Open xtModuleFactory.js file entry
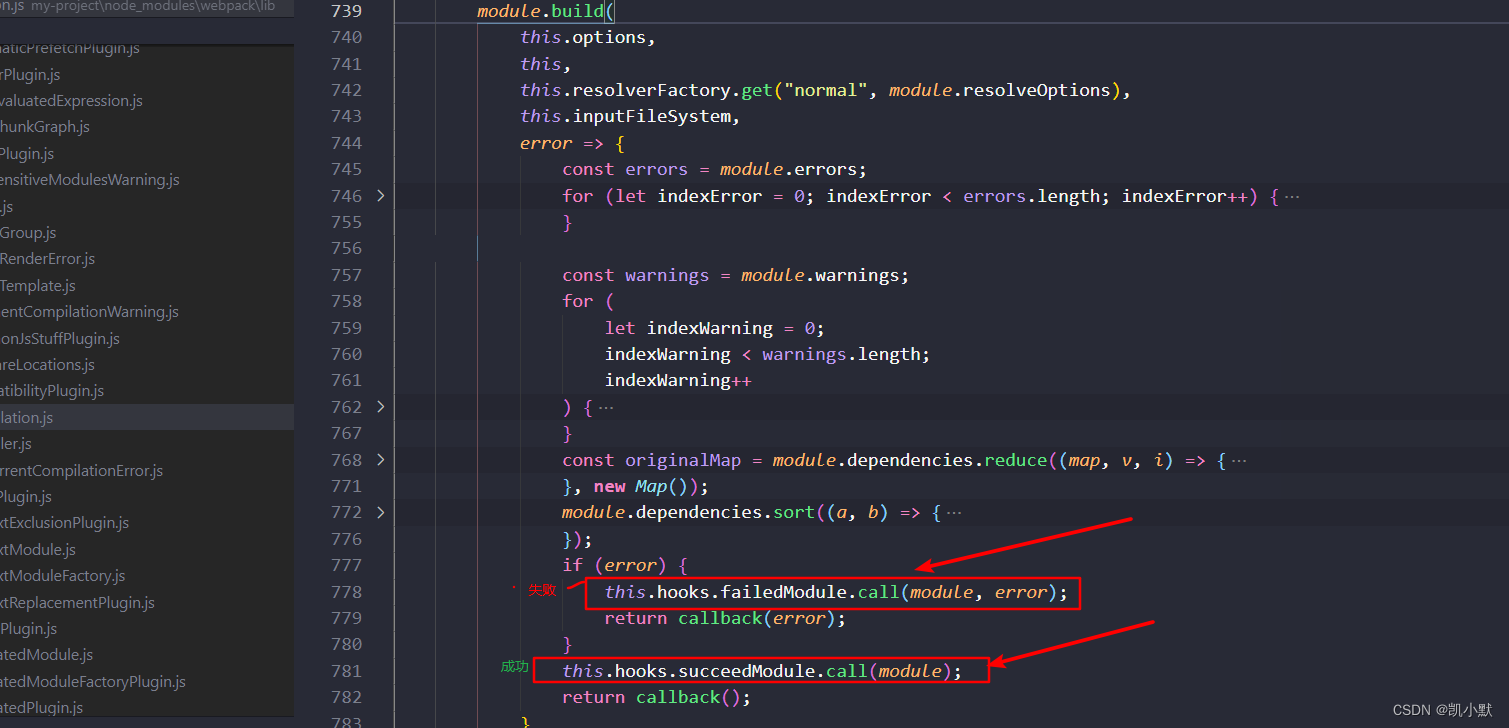Screen dimensions: 1509x728 63,576
